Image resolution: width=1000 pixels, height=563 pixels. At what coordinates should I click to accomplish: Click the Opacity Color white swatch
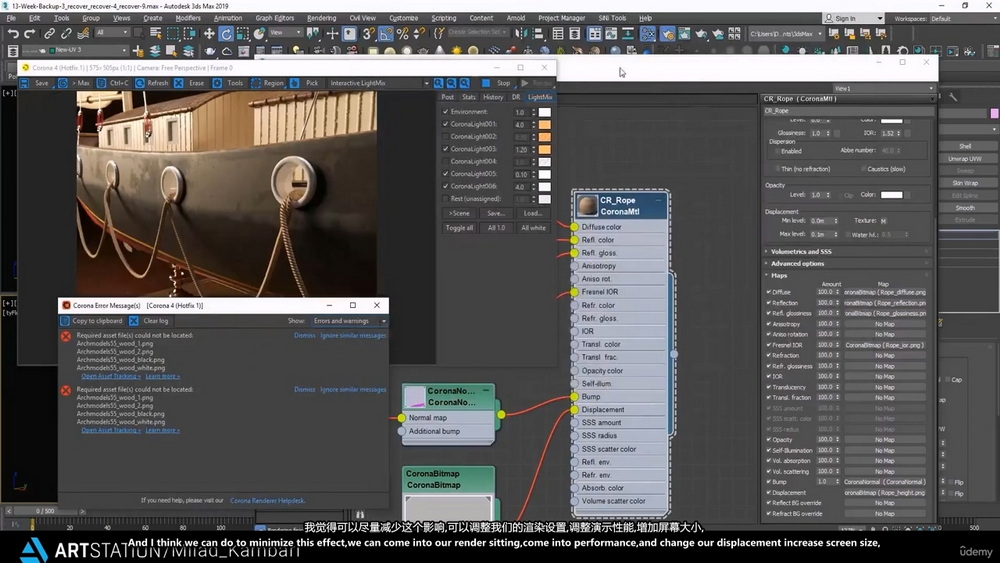[x=892, y=194]
